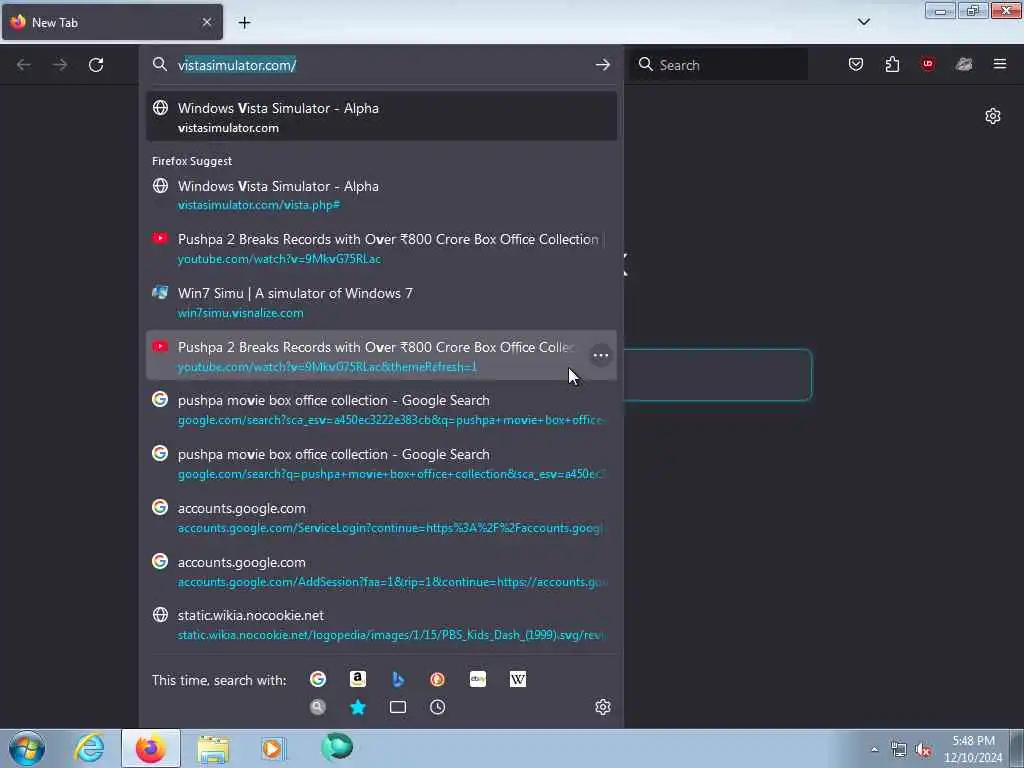Open search settings gear in dropdown
This screenshot has width=1024, height=768.
point(603,707)
